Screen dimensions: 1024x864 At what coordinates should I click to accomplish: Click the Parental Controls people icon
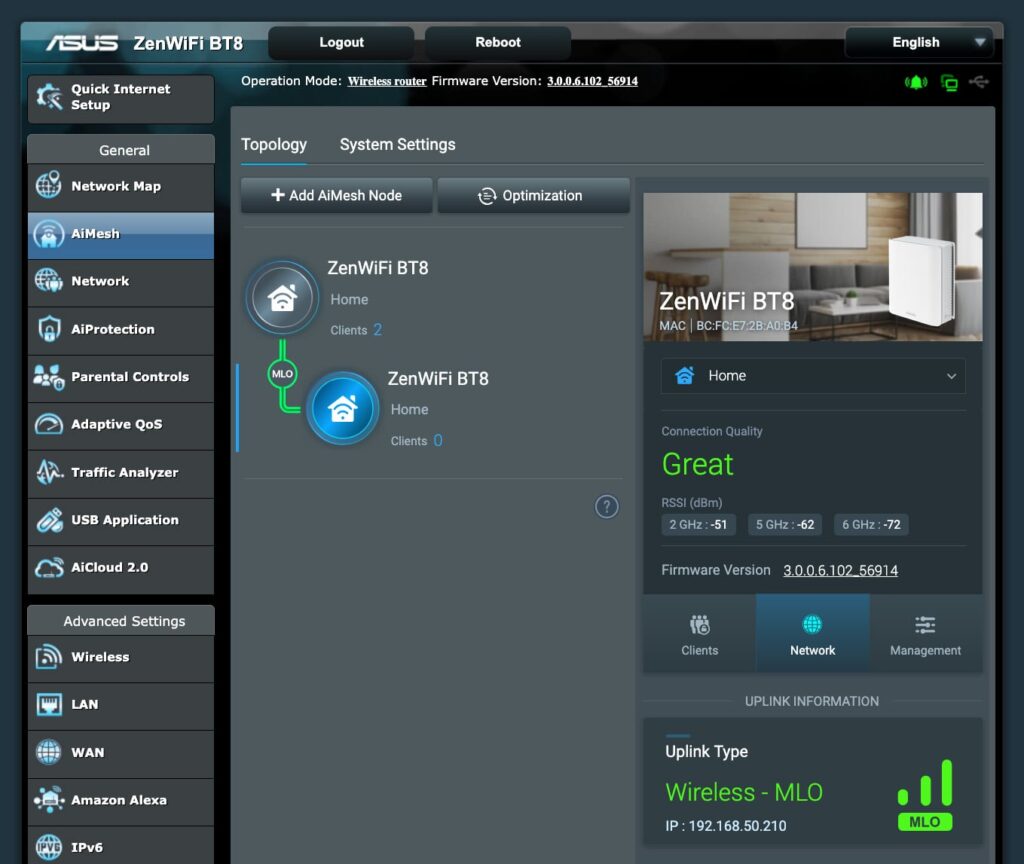[x=49, y=377]
